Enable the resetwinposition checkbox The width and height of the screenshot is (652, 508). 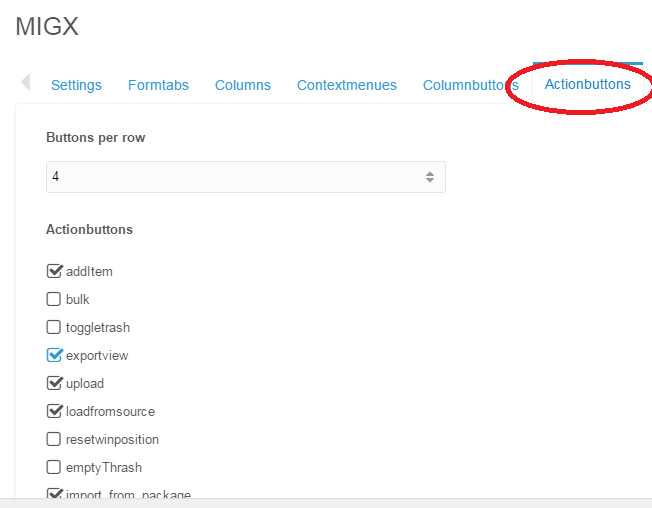click(54, 439)
